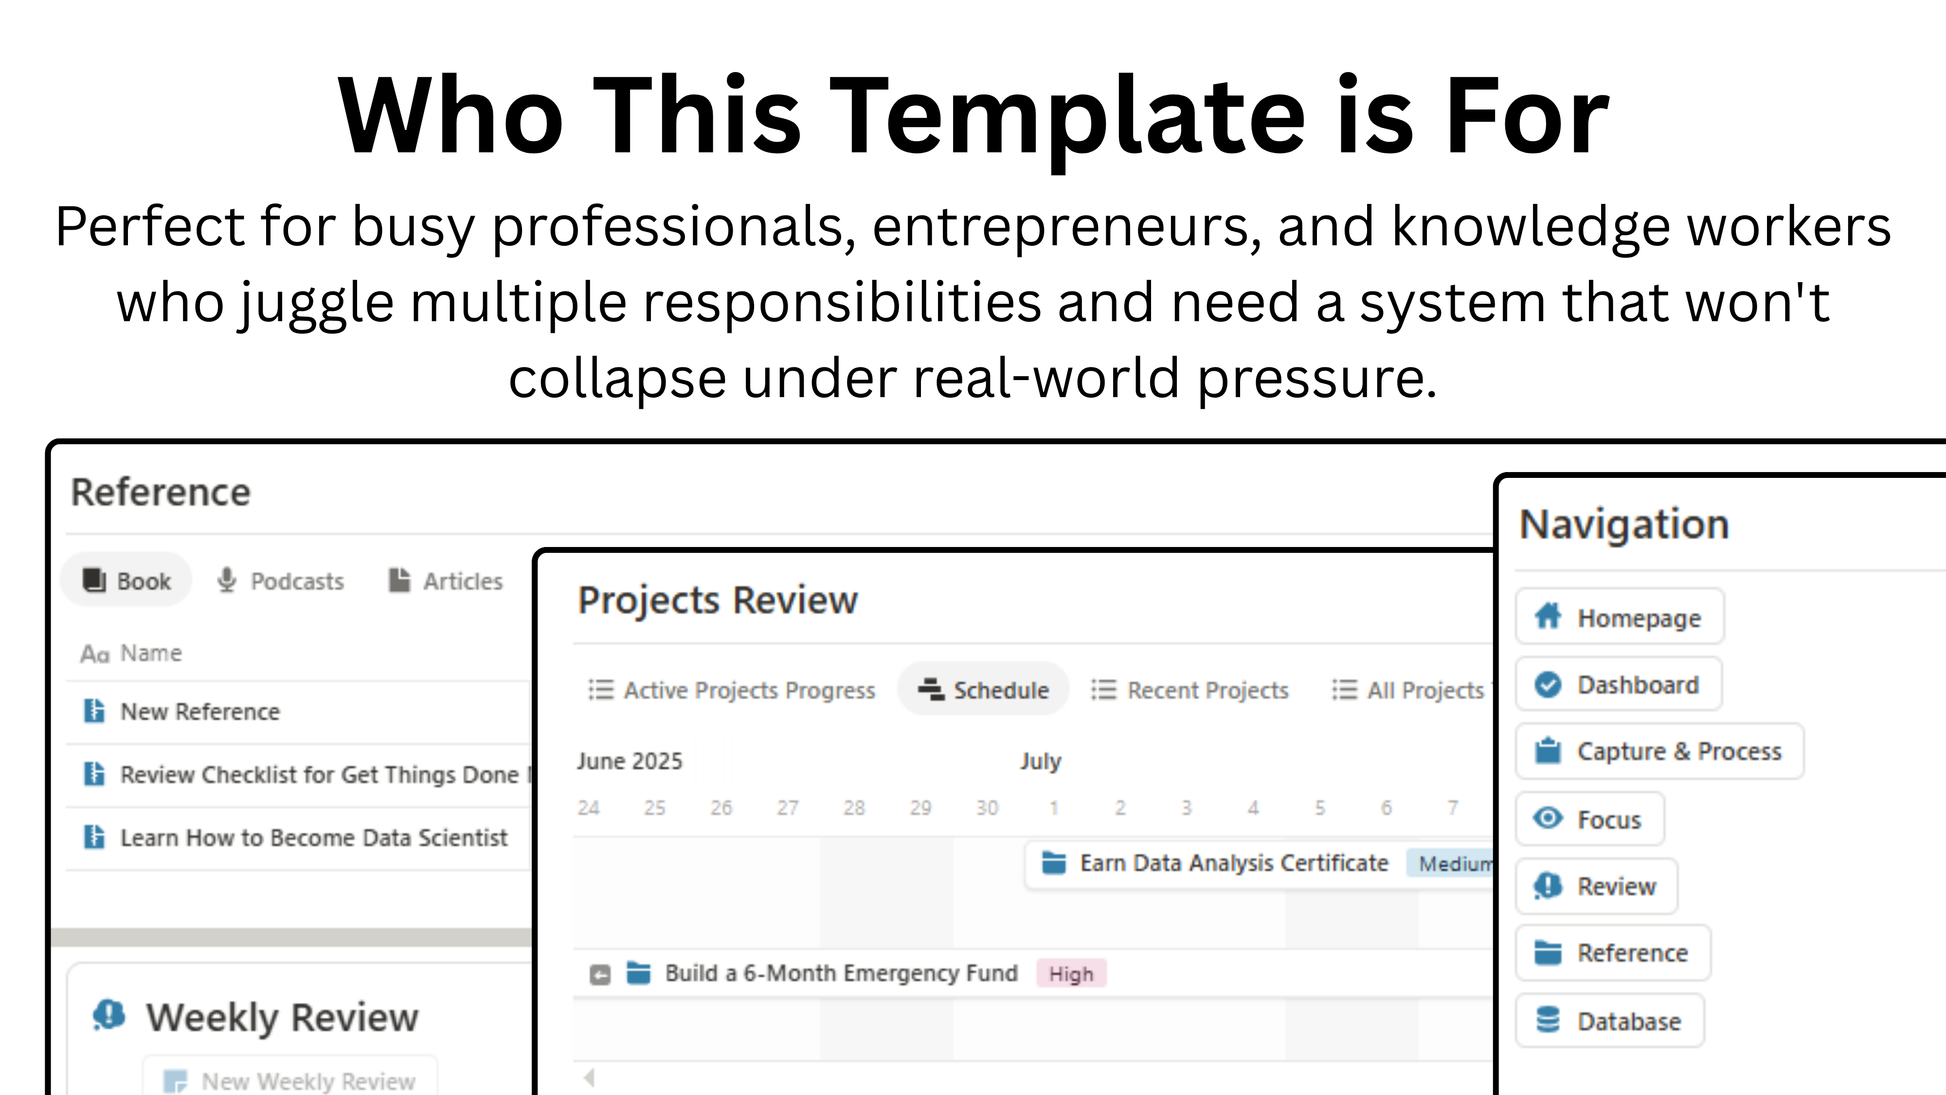Open the Articles tab
This screenshot has width=1946, height=1095.
(x=446, y=581)
